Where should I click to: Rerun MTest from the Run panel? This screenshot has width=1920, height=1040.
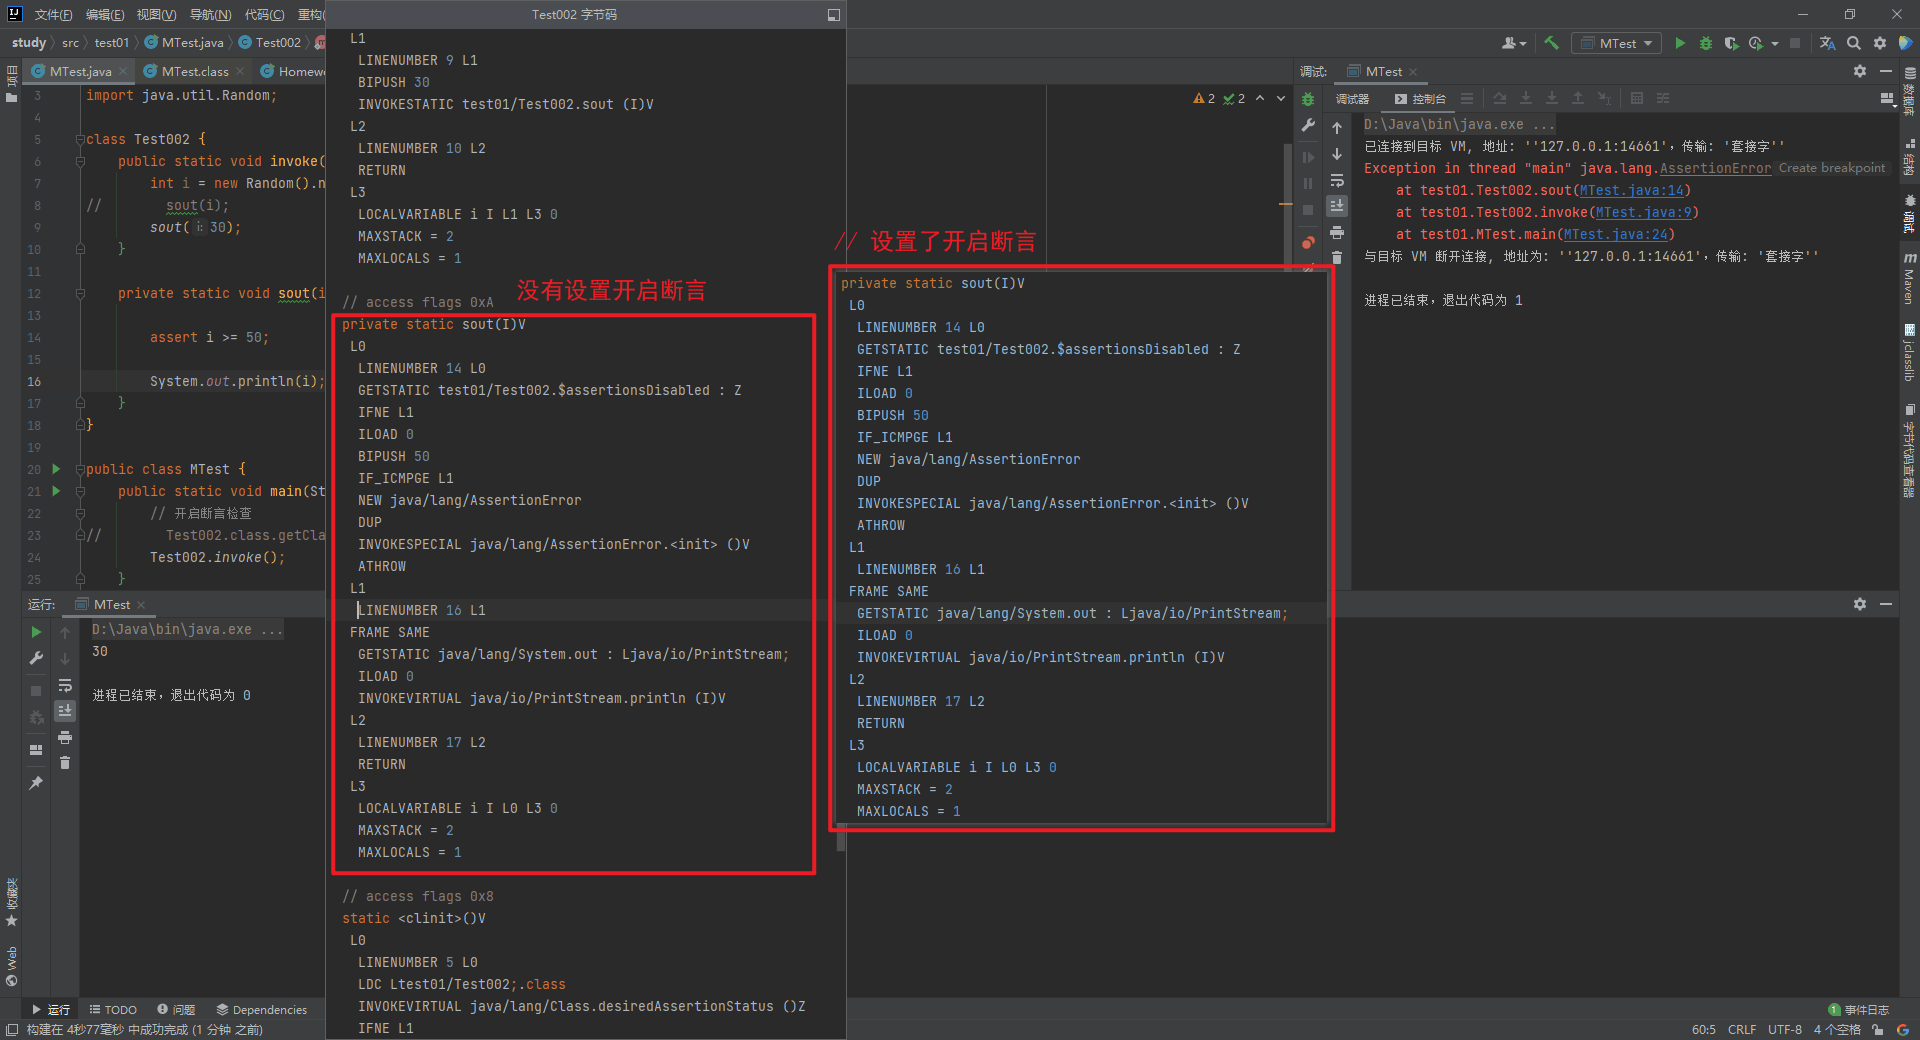pyautogui.click(x=36, y=632)
